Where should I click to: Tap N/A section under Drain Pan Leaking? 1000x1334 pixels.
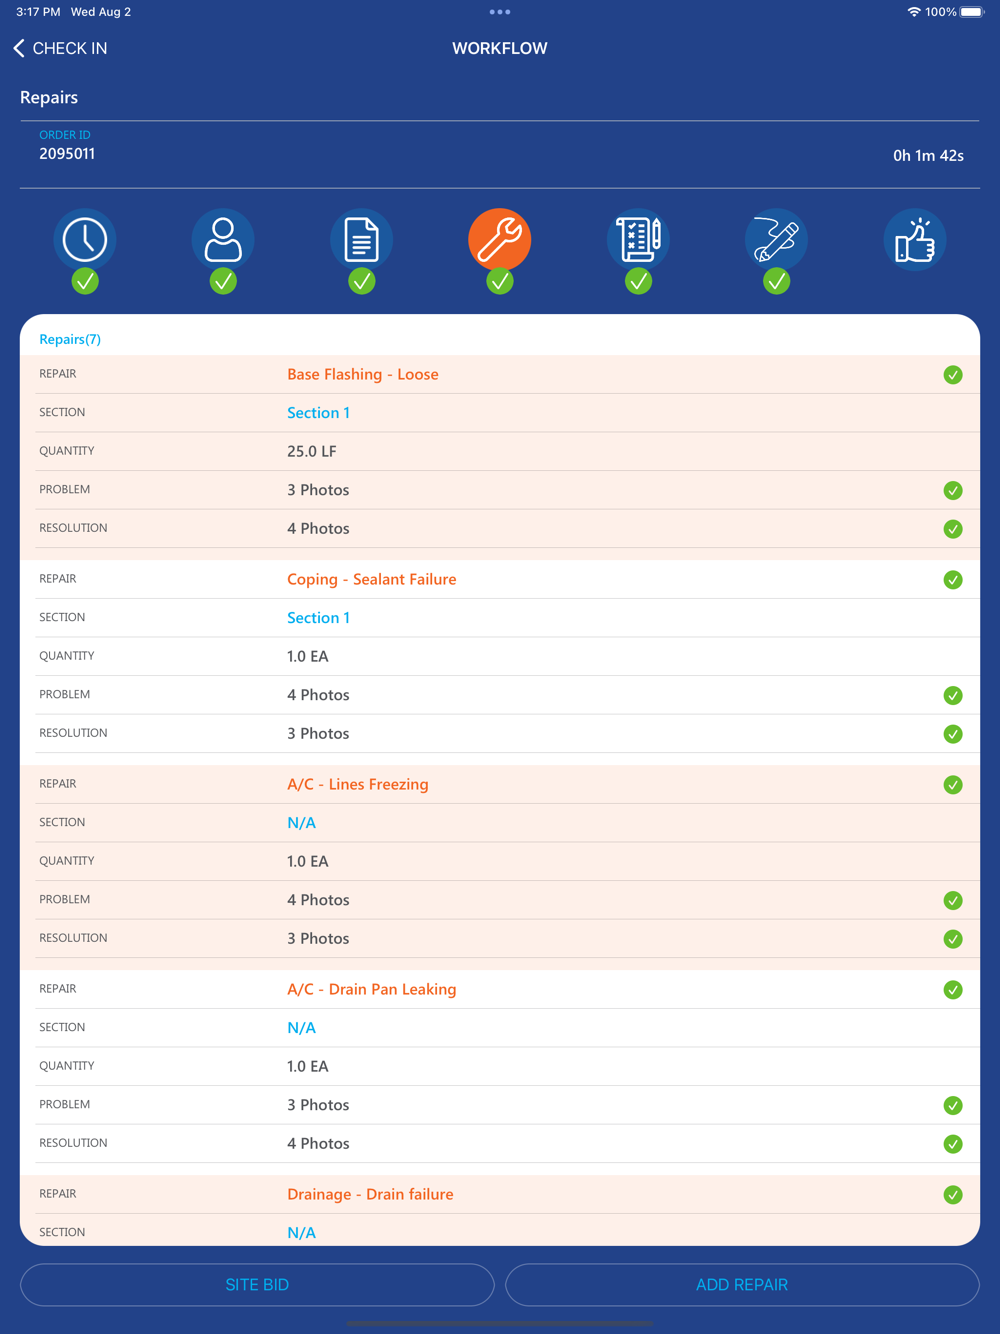click(x=301, y=1028)
